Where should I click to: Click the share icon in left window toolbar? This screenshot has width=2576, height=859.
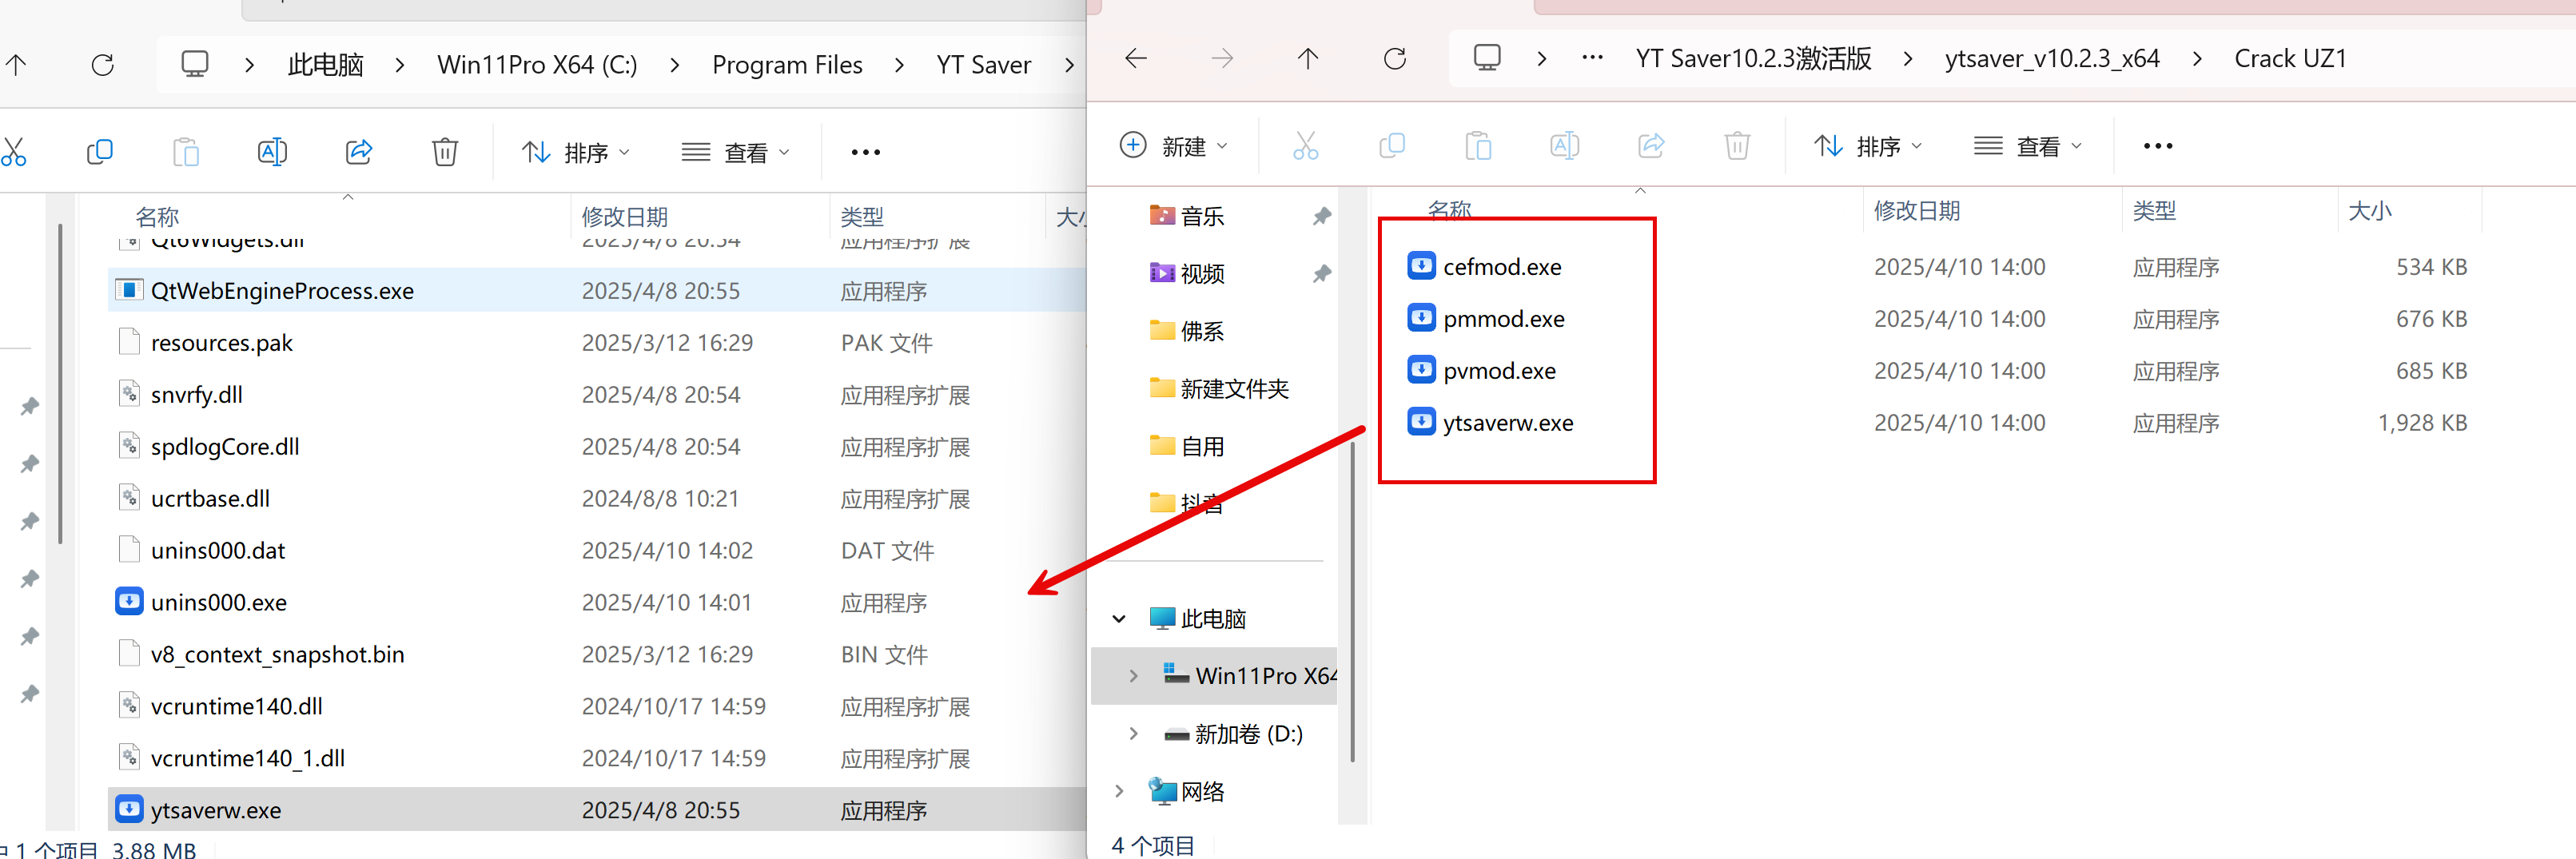(x=358, y=152)
